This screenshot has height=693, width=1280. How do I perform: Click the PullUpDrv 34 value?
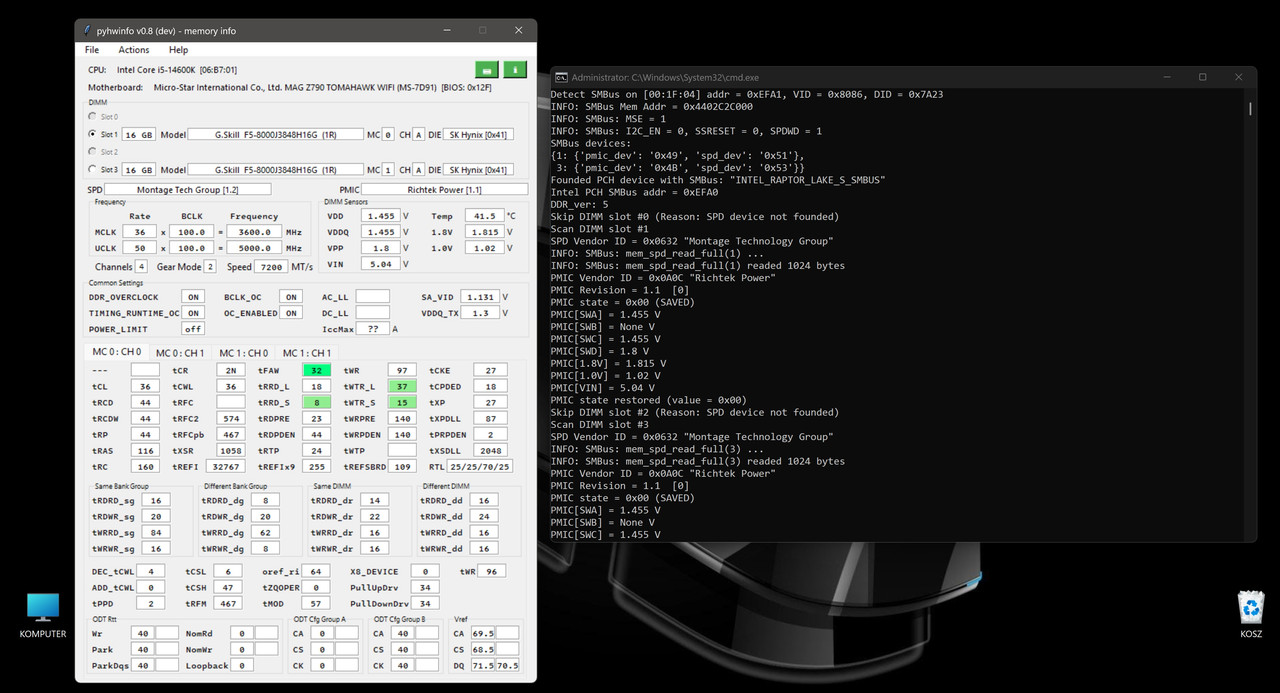[425, 587]
